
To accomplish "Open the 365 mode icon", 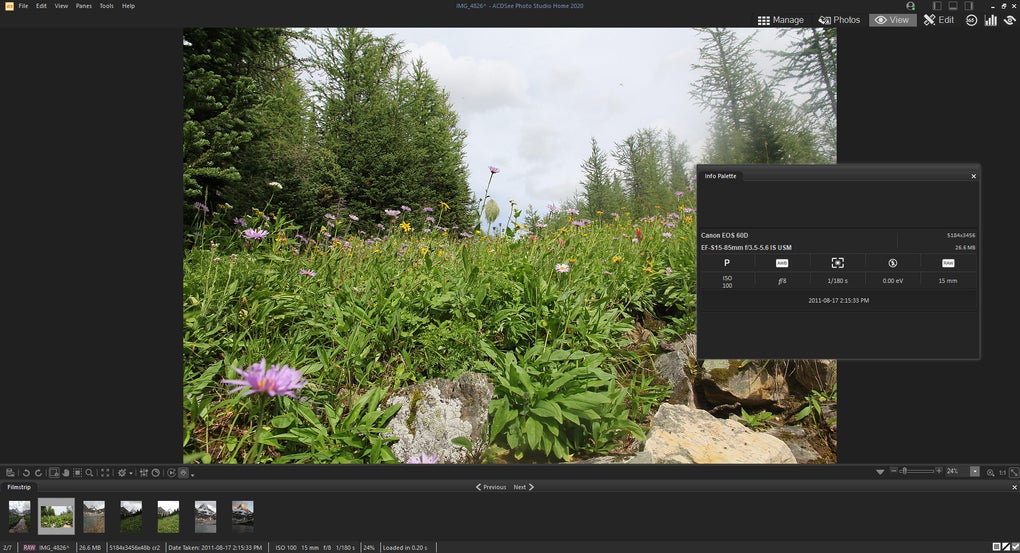I will pos(971,20).
